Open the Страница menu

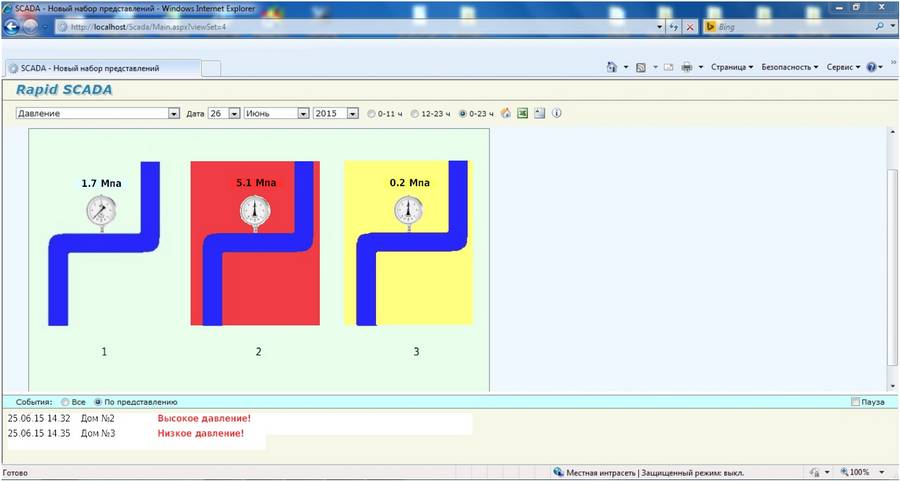[x=732, y=67]
